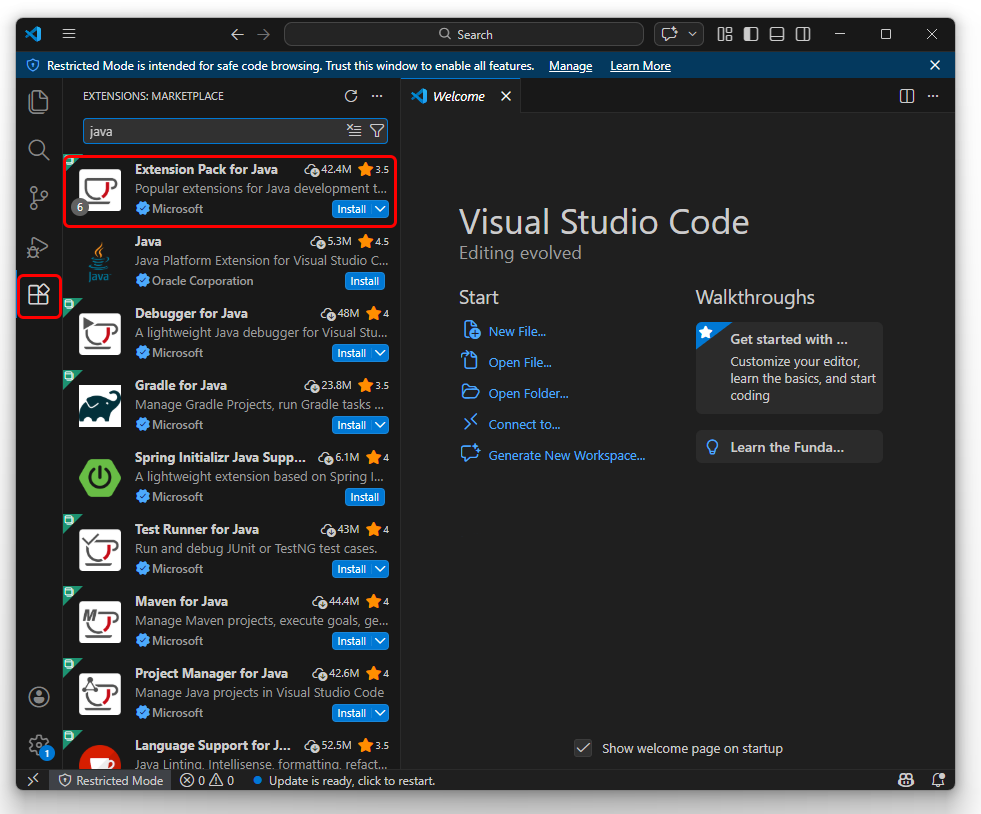Toggle Show welcome page on startup checkbox
The image size is (981, 814).
pyautogui.click(x=583, y=748)
